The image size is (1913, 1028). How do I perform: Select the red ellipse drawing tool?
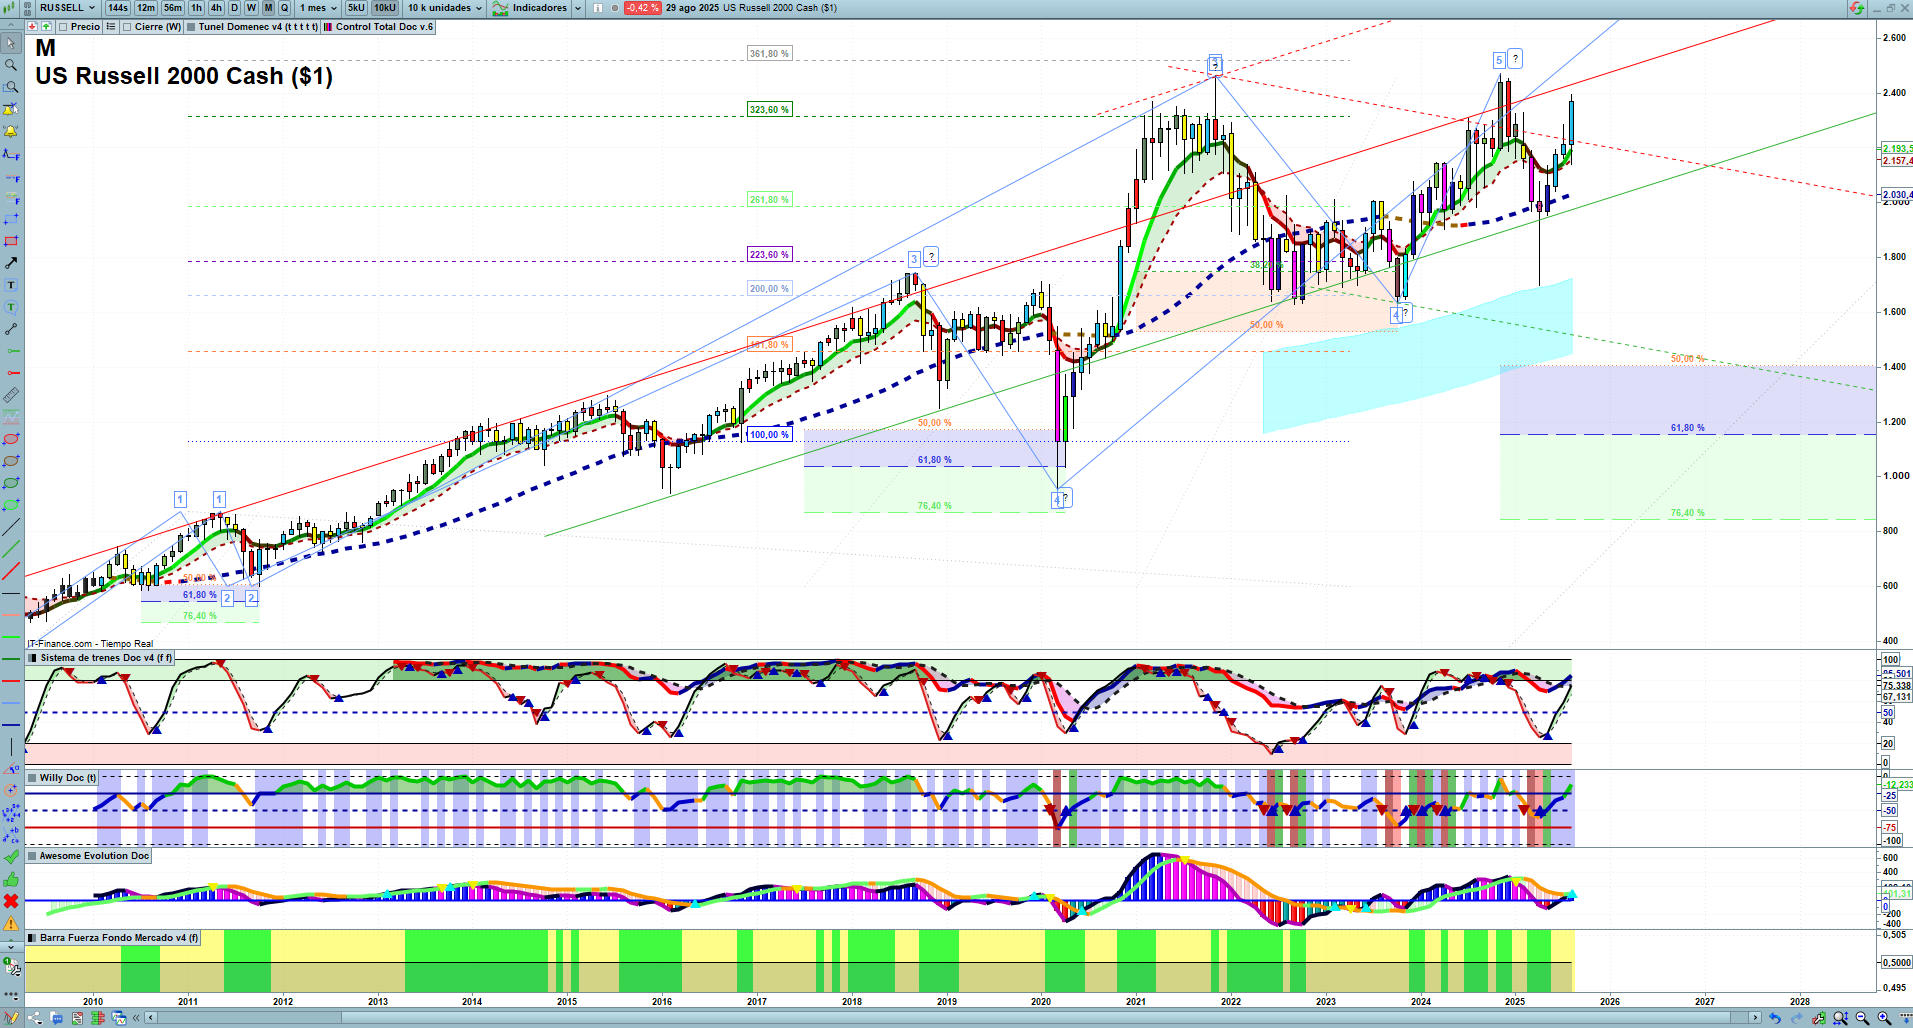(x=11, y=439)
